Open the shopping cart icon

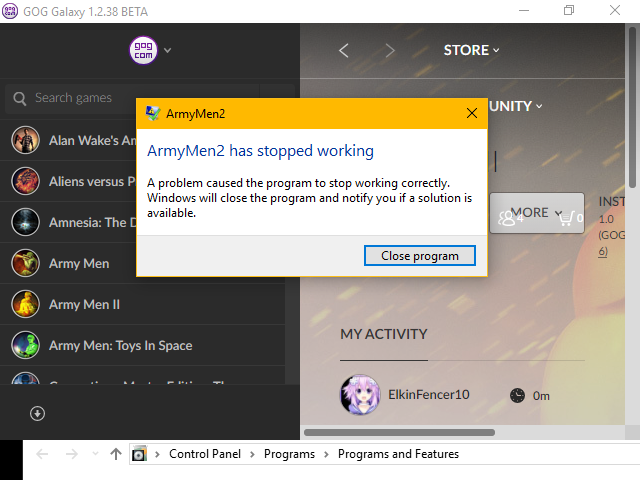(567, 218)
